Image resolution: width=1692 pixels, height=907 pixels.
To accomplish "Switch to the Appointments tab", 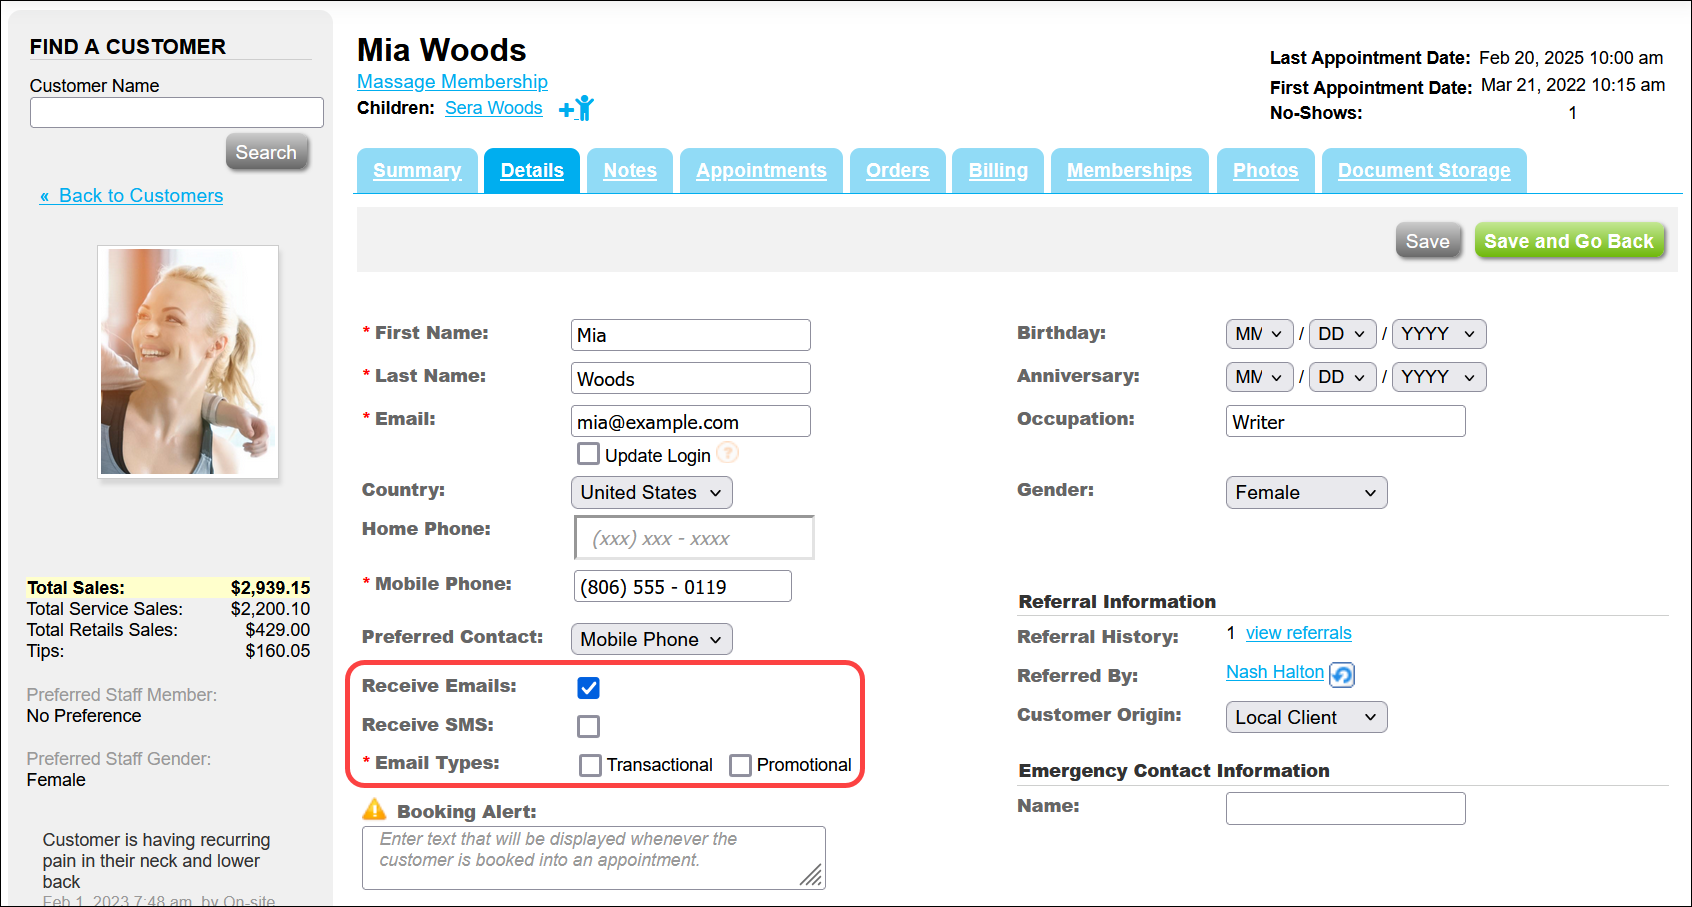I will click(x=761, y=170).
